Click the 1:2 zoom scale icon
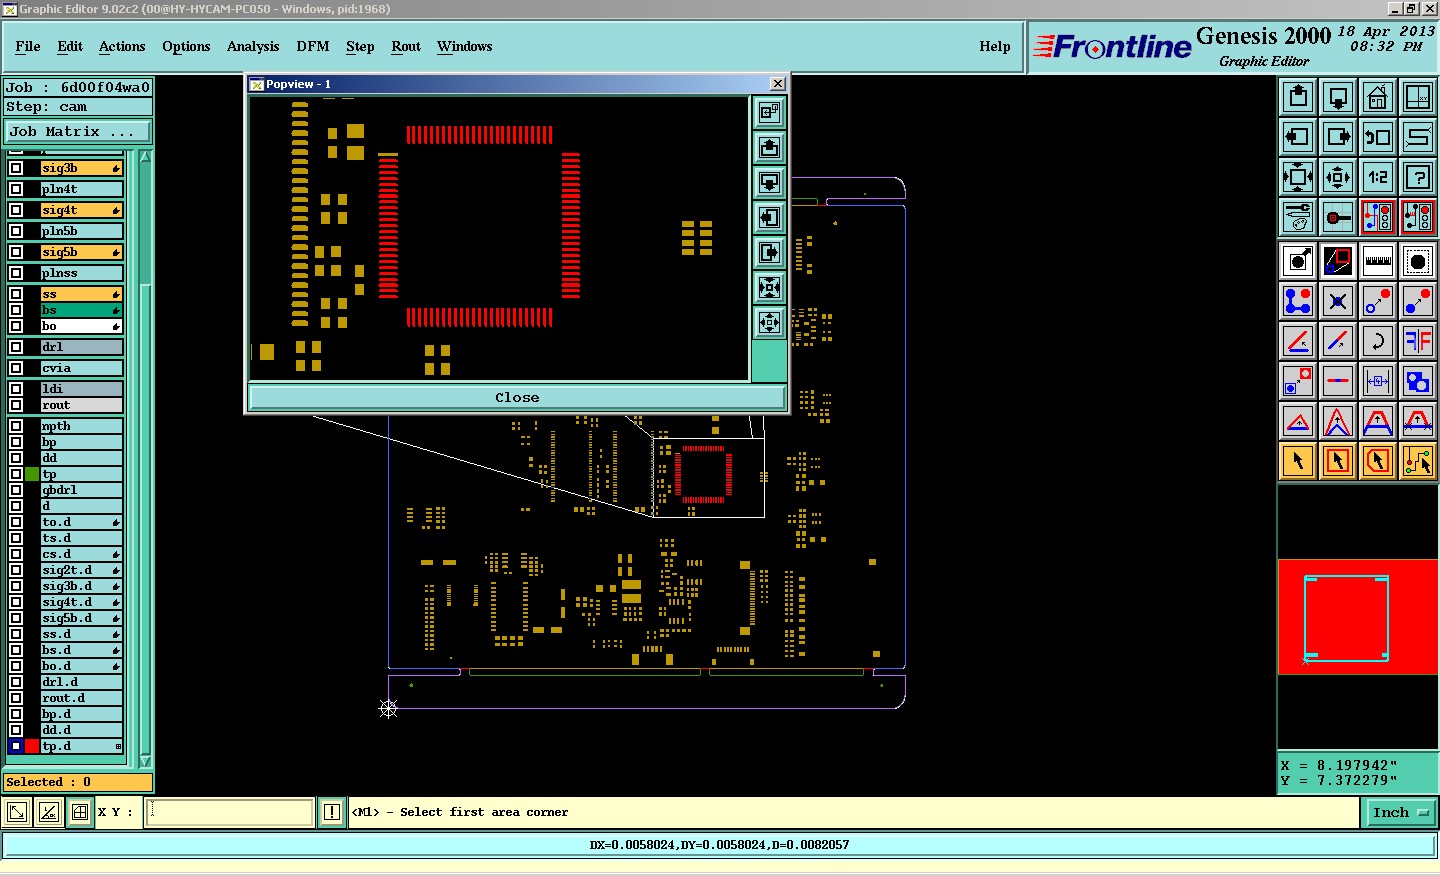Viewport: 1440px width, 876px height. click(x=1378, y=177)
